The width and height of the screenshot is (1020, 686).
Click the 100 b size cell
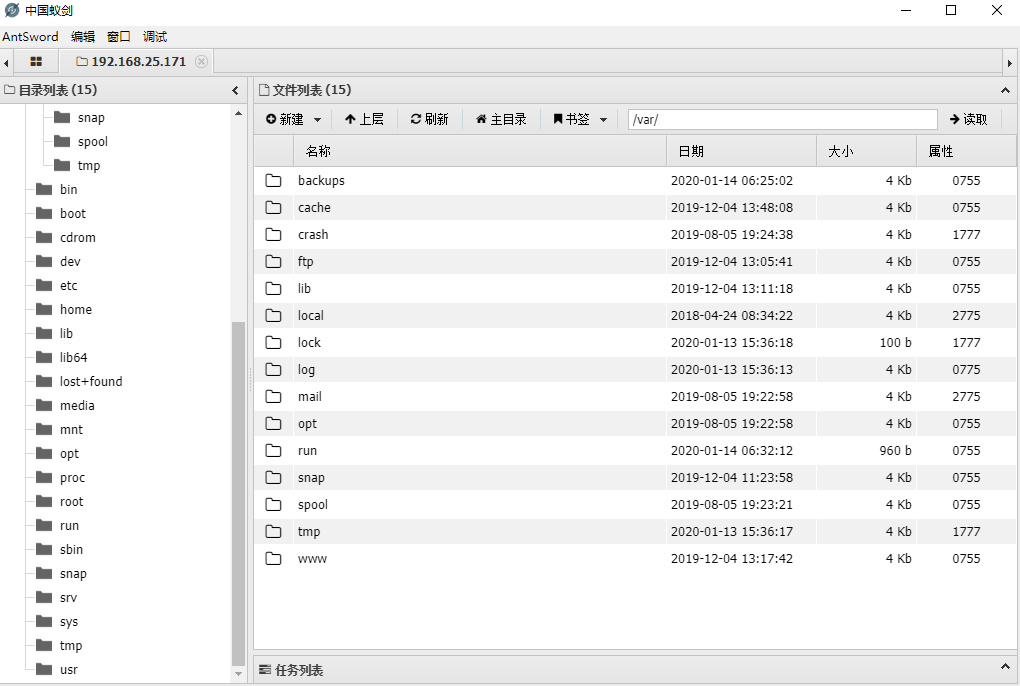pos(895,343)
